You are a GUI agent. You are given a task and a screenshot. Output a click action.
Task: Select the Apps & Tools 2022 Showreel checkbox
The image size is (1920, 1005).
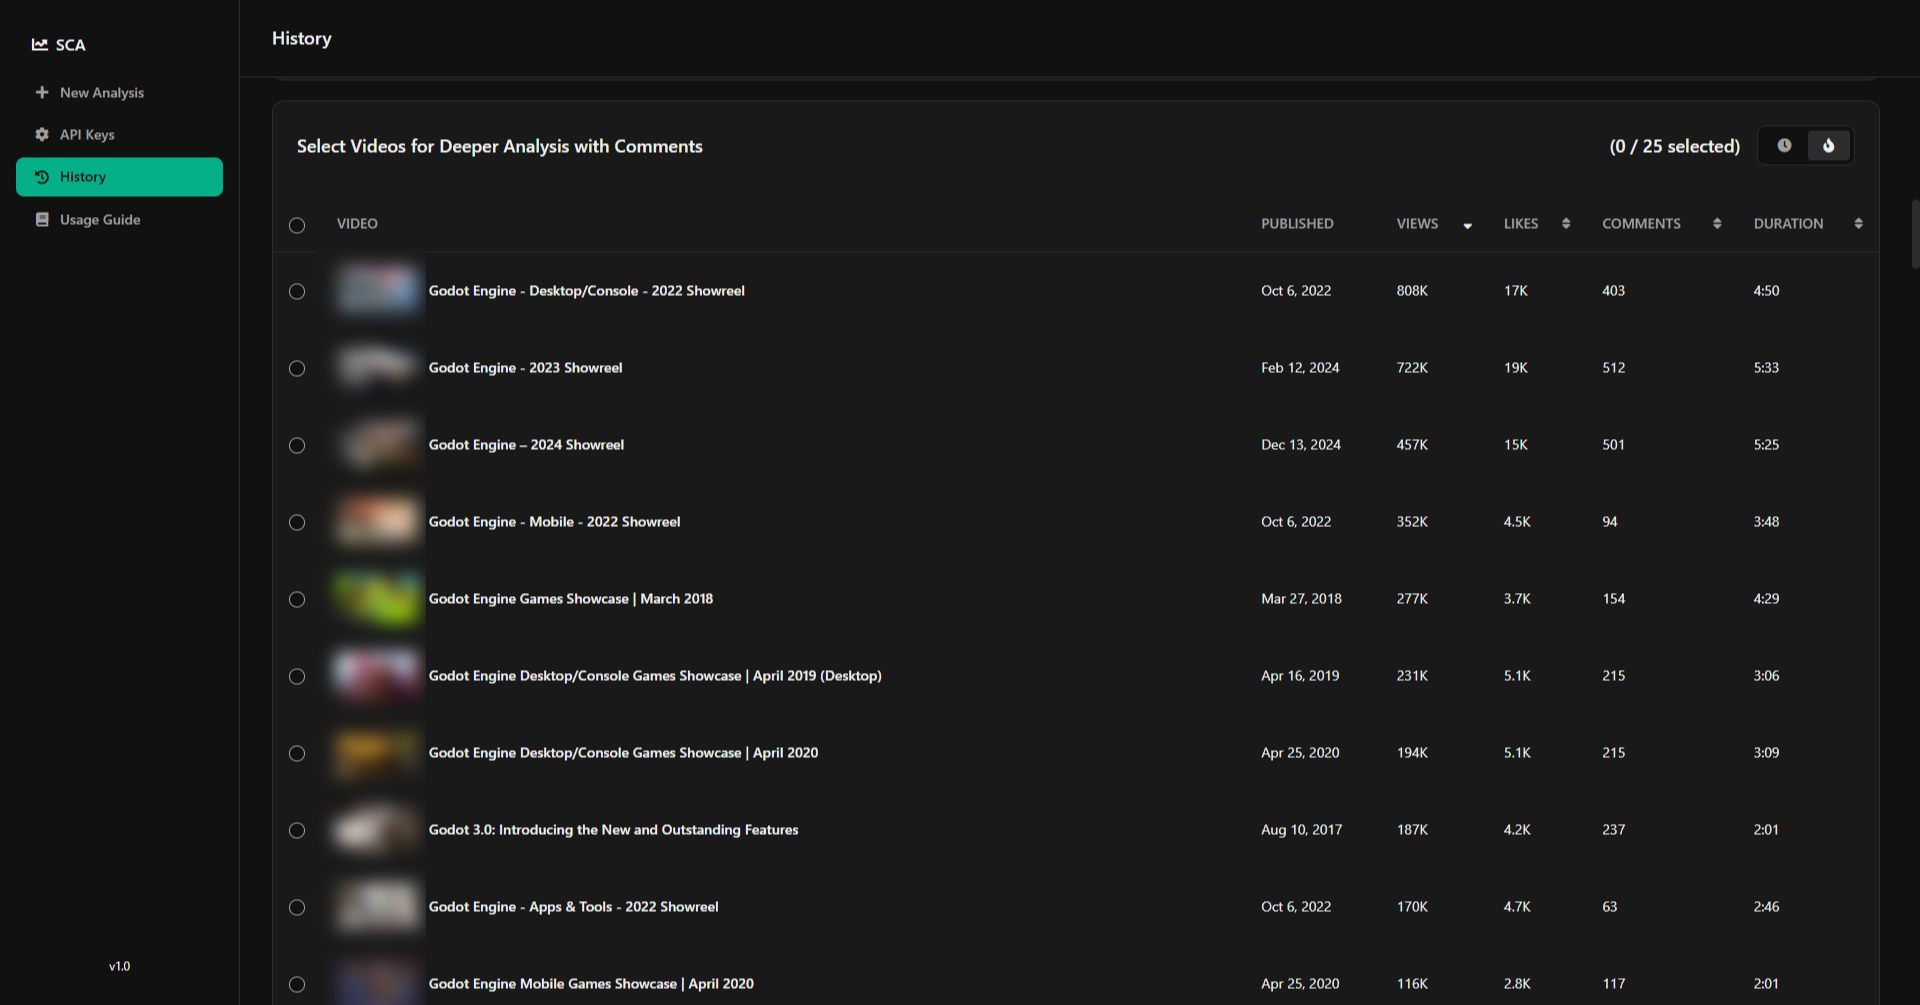click(297, 907)
